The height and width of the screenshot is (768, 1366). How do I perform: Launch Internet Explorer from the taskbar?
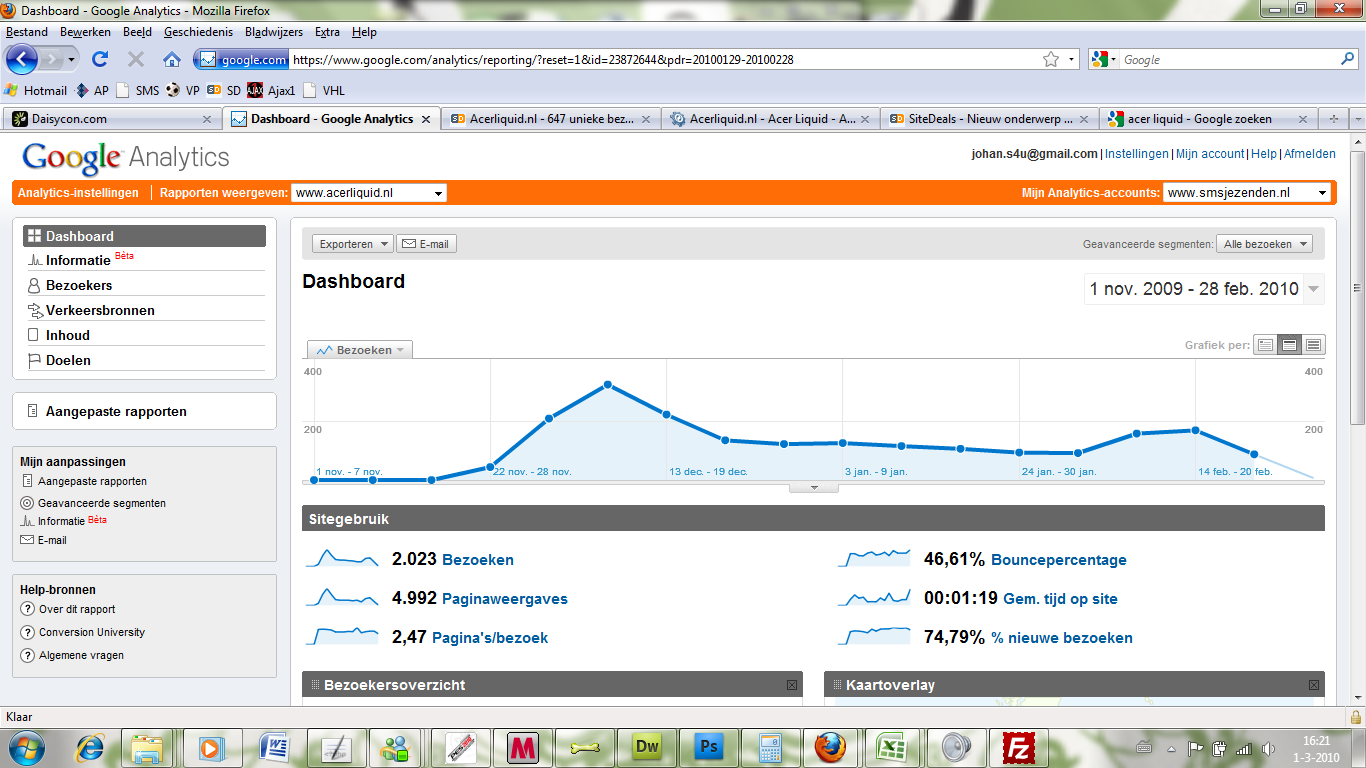click(x=91, y=747)
